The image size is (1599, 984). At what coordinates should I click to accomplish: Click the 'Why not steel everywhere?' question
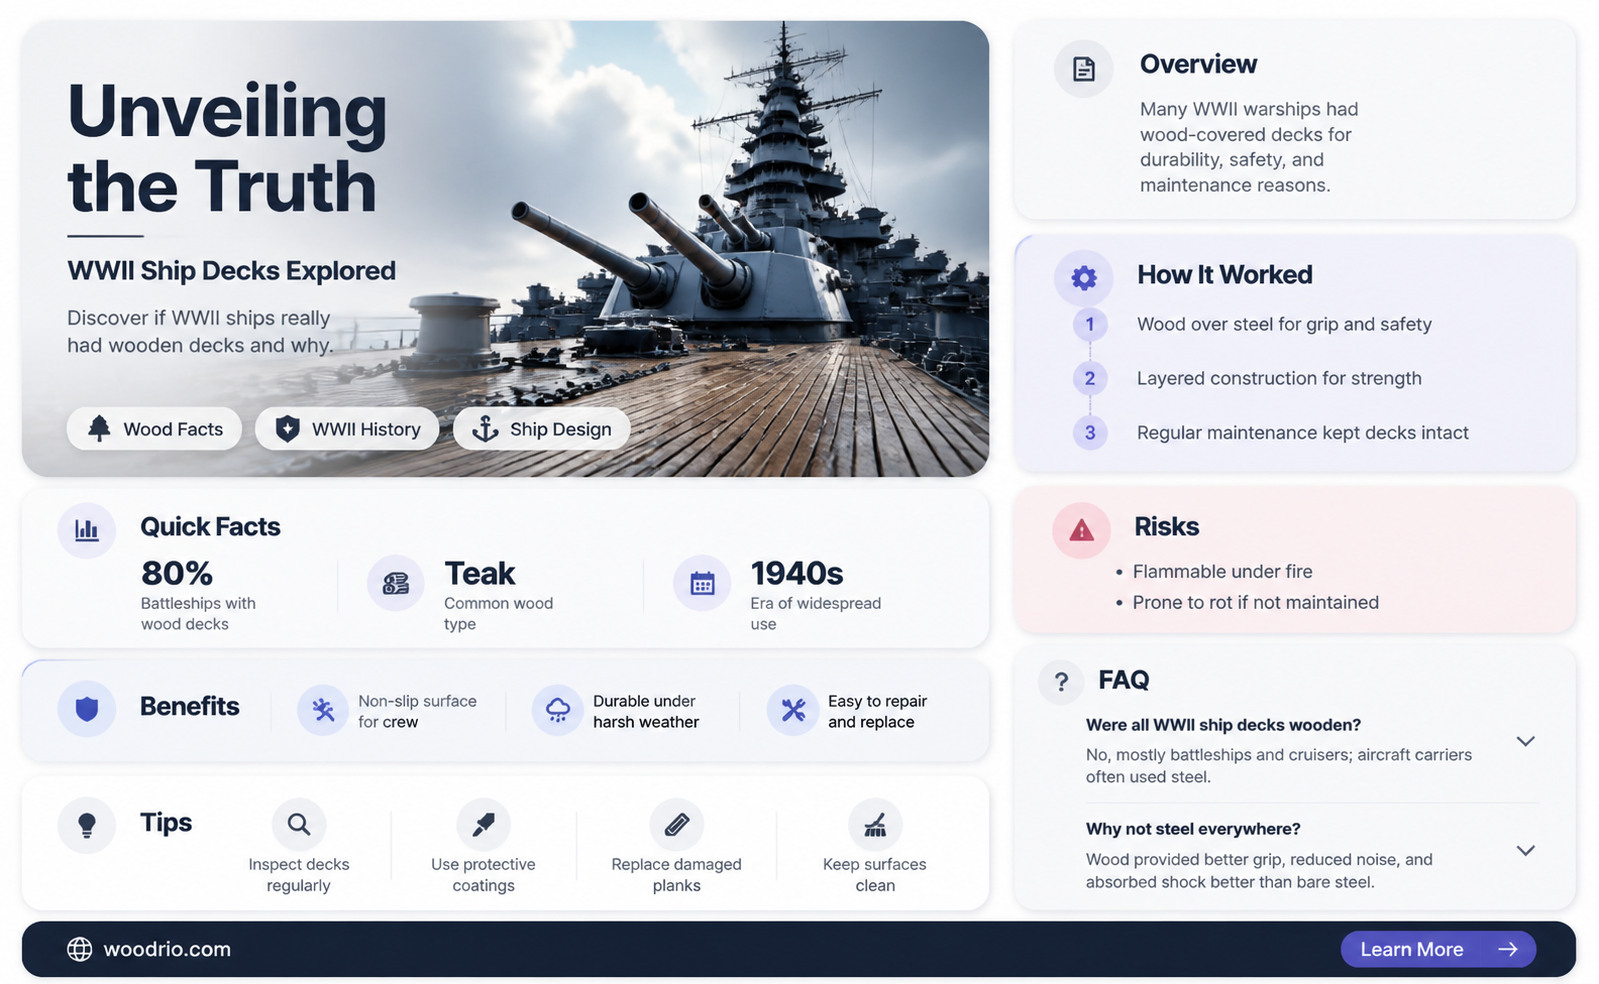1193,829
